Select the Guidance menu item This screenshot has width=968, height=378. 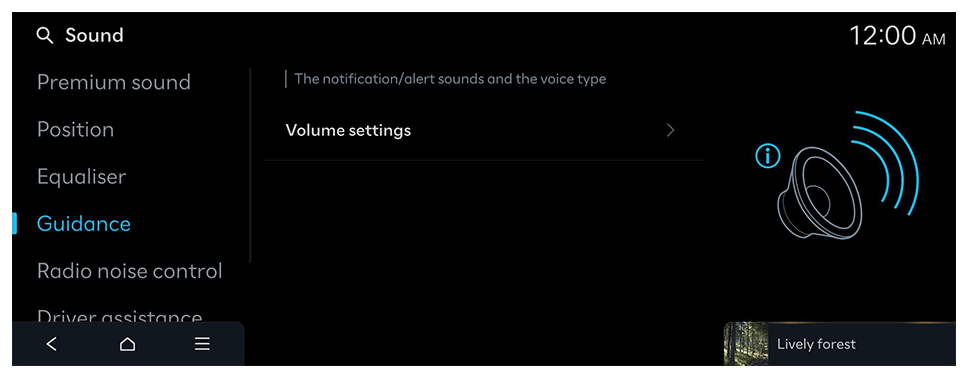(x=84, y=224)
